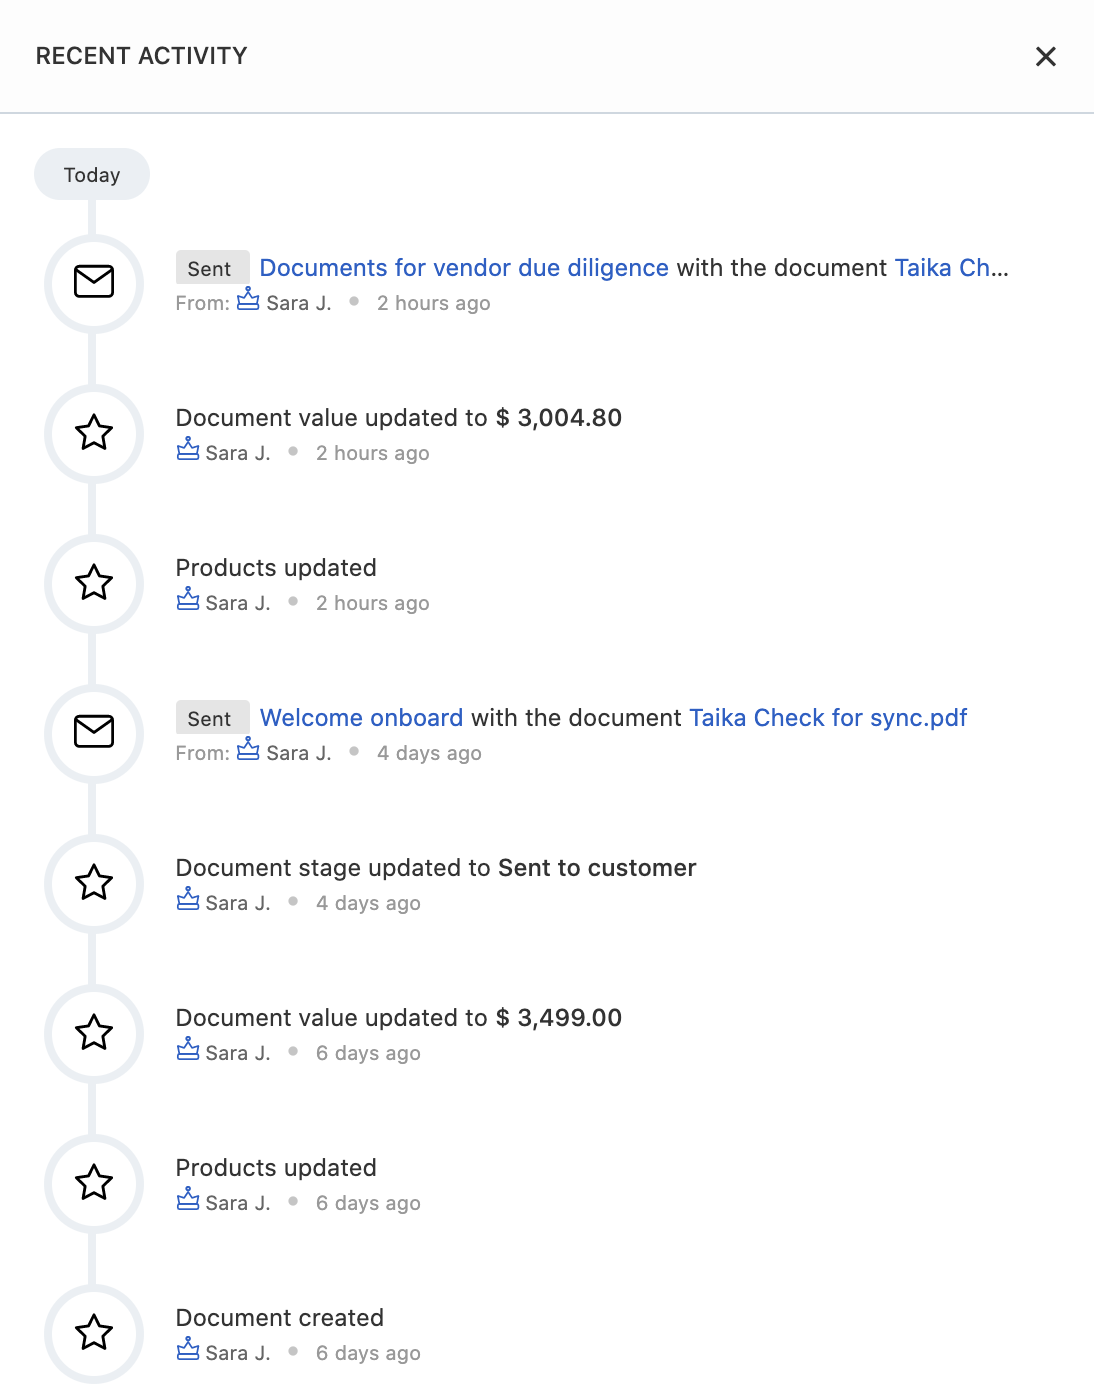The width and height of the screenshot is (1094, 1396).
Task: Click star icon beside $3,499.00 value update
Action: [x=94, y=1033]
